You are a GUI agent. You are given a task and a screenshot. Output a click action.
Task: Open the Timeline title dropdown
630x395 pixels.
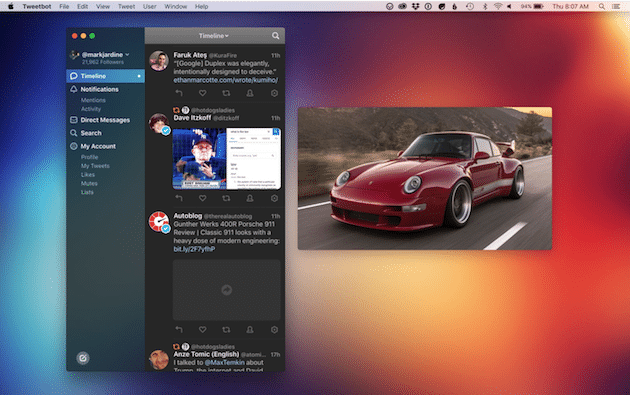(213, 36)
